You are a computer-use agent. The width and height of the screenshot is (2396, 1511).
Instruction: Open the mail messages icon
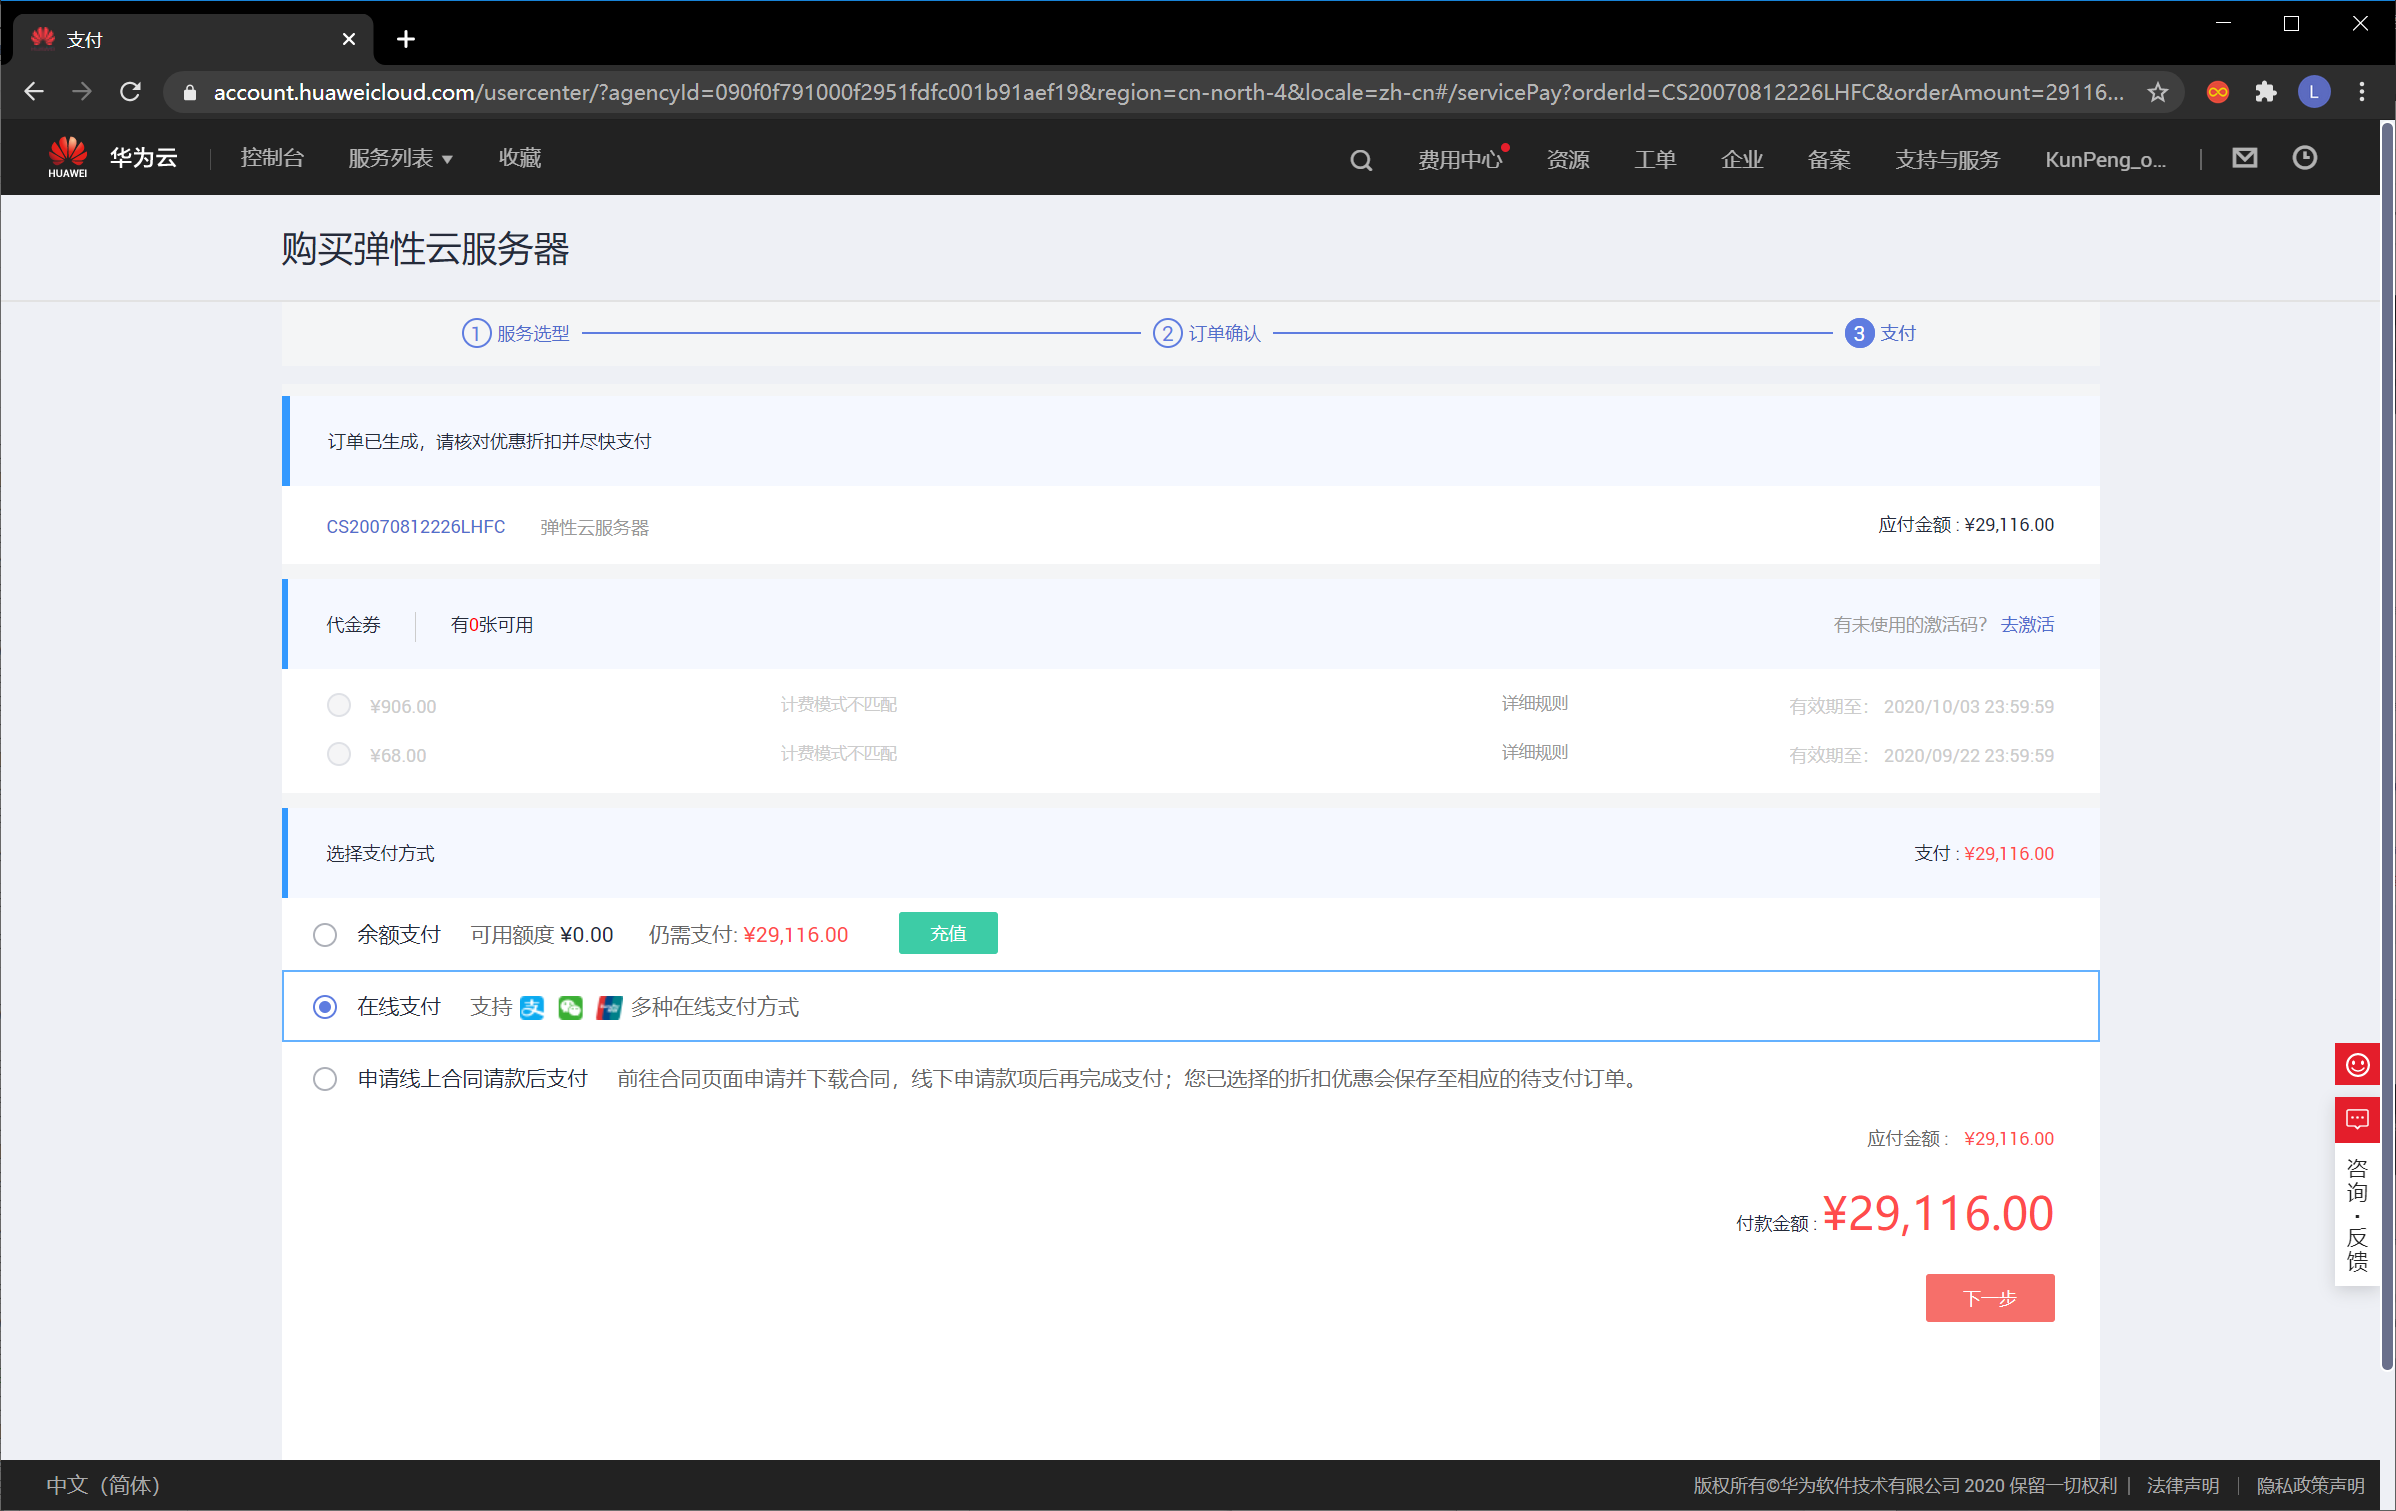point(2244,158)
